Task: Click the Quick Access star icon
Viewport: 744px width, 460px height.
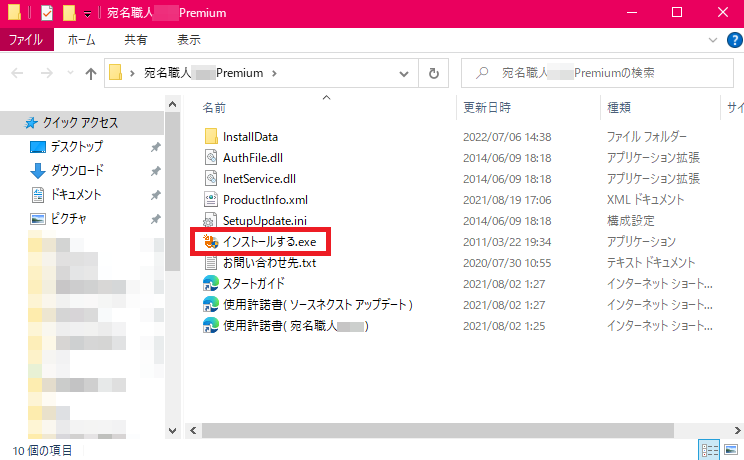Action: coord(31,123)
